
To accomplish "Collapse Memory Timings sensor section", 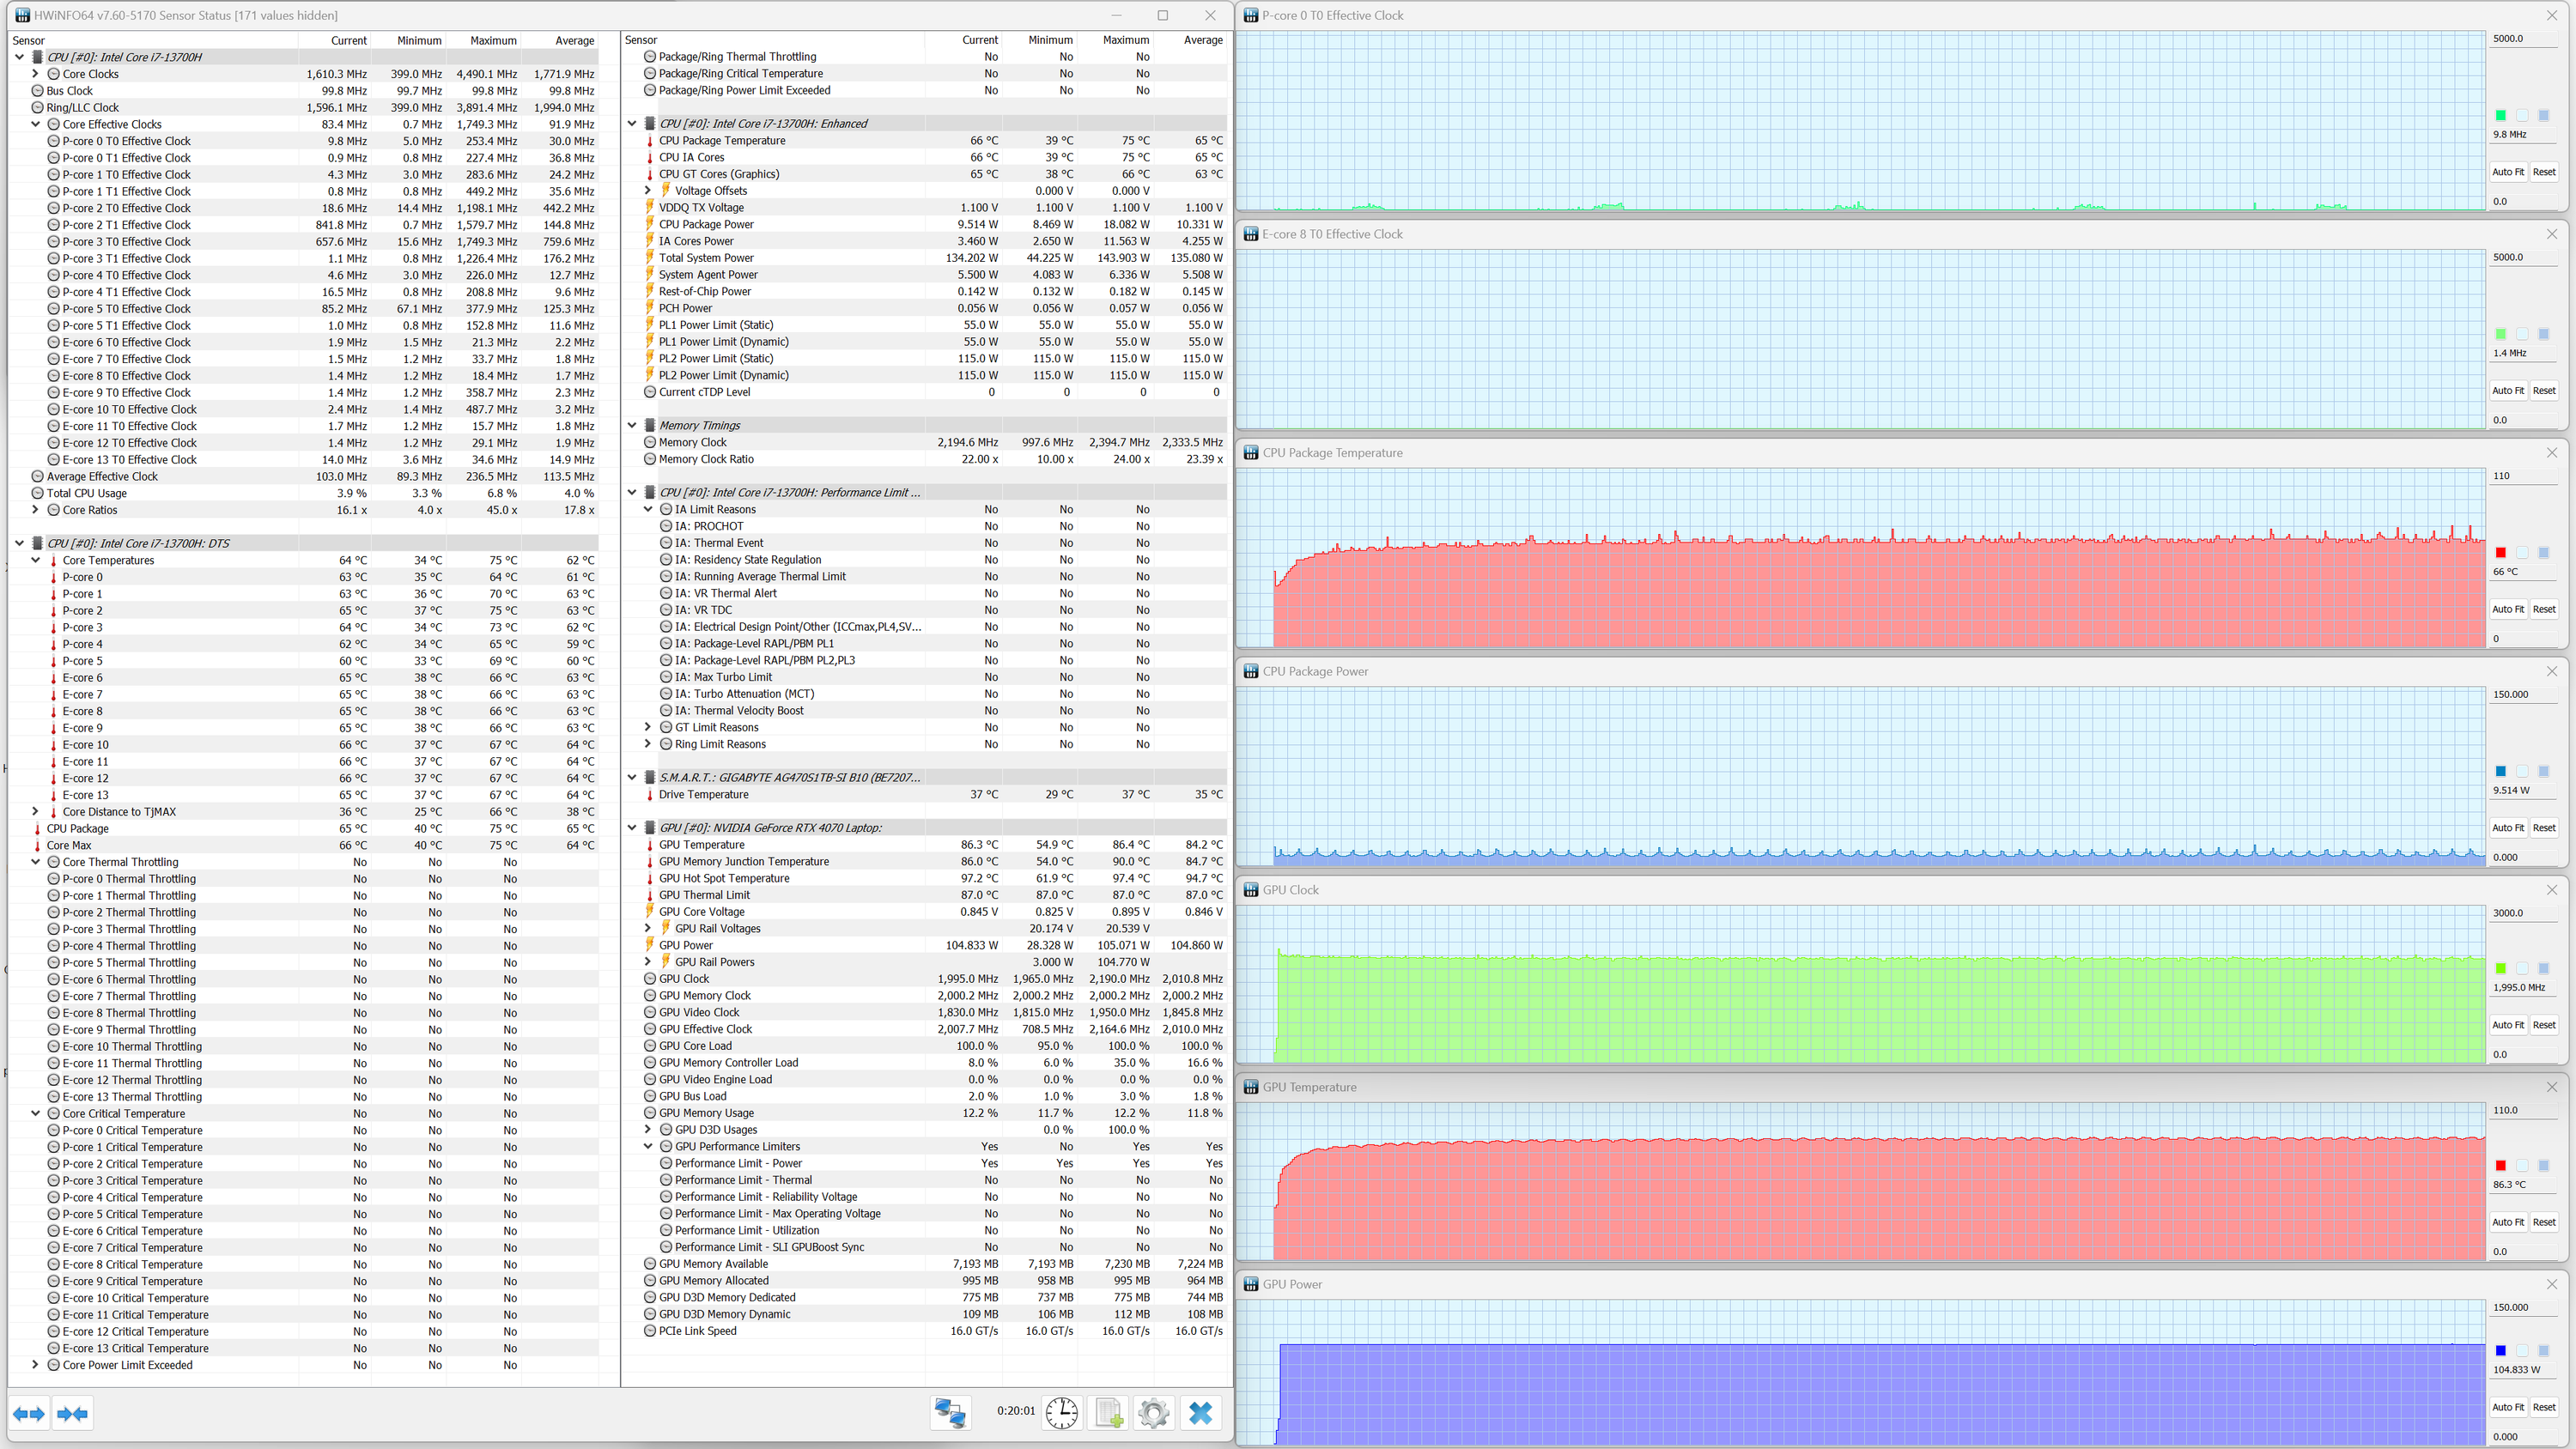I will (632, 425).
